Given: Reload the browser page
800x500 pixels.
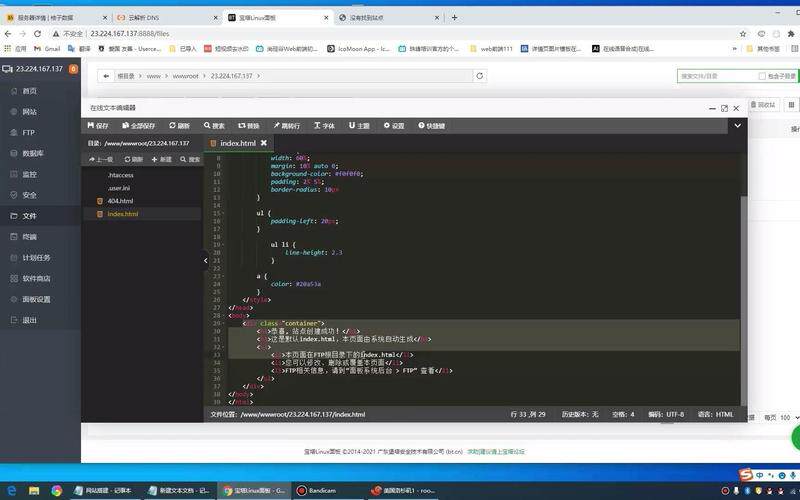Looking at the screenshot, I should (x=37, y=34).
